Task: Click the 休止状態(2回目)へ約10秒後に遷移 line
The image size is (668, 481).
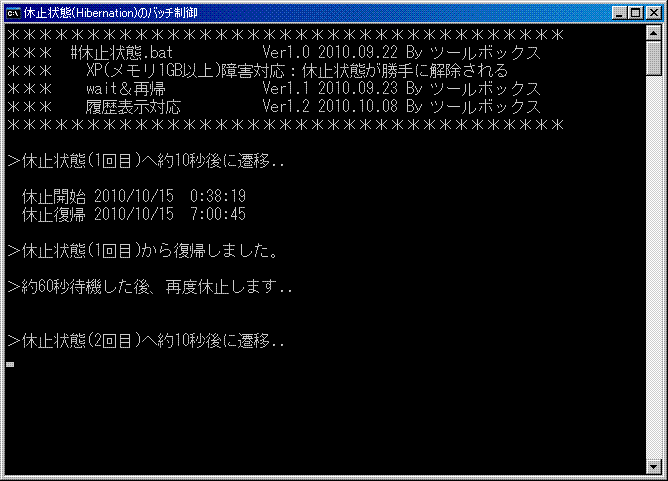Action: click(146, 340)
